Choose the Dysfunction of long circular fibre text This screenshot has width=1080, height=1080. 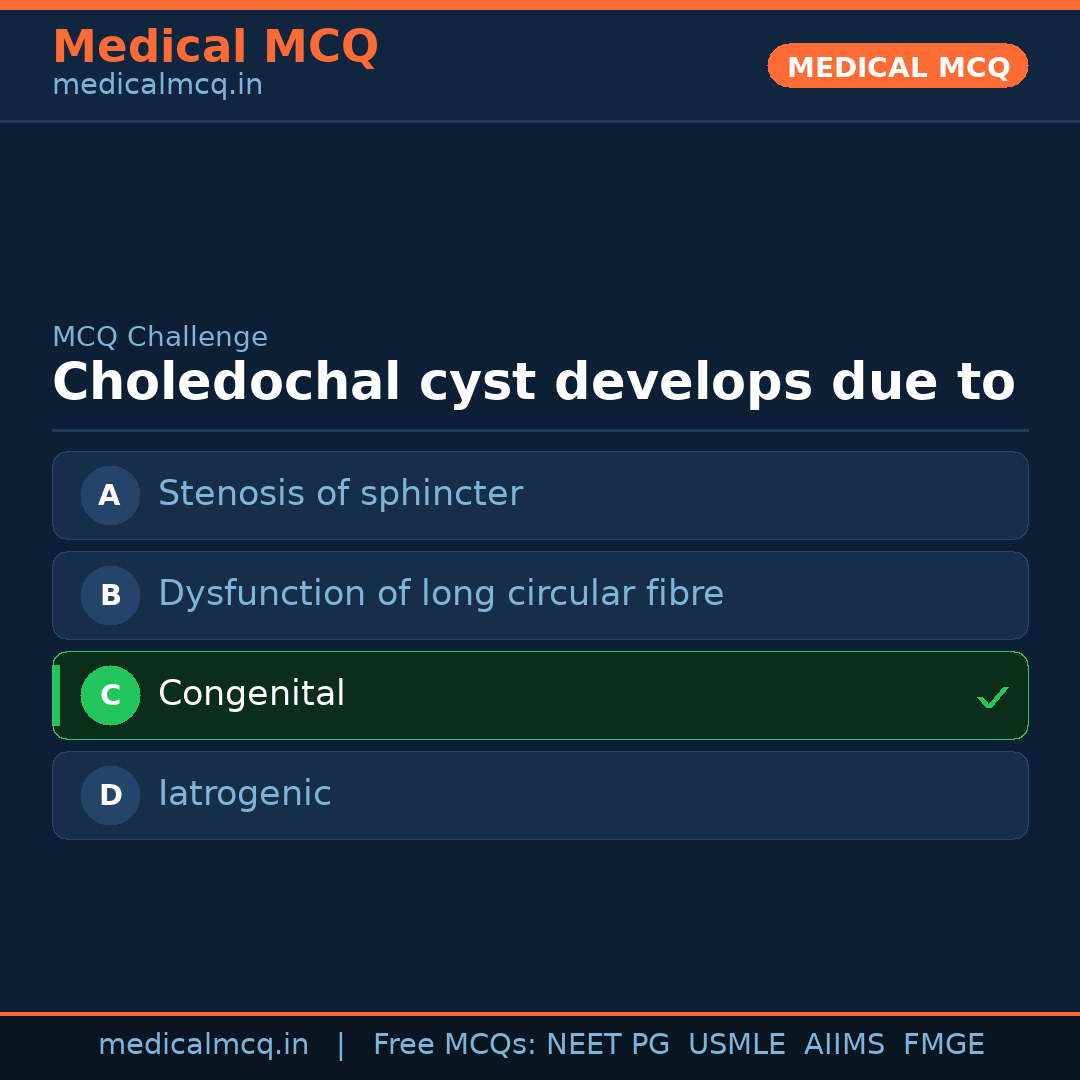(440, 594)
